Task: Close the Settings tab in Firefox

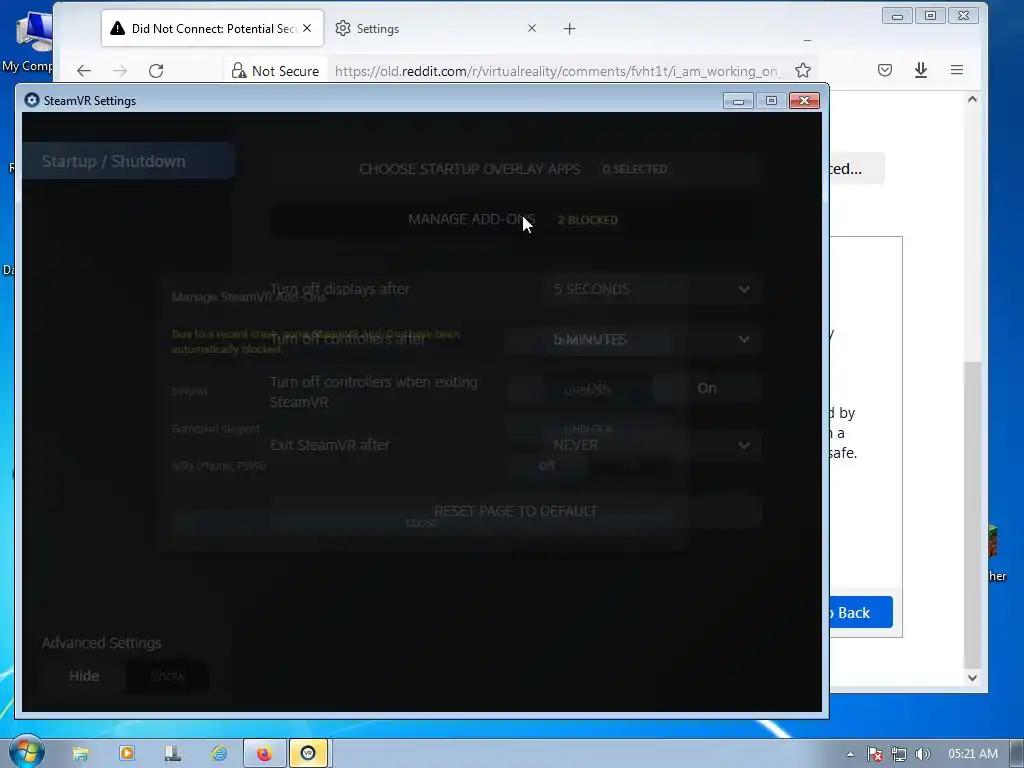Action: (532, 28)
